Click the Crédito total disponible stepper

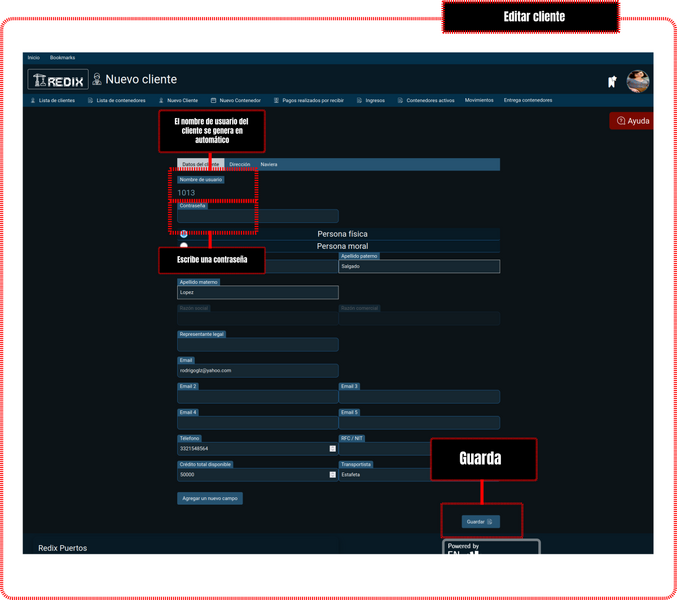point(332,475)
